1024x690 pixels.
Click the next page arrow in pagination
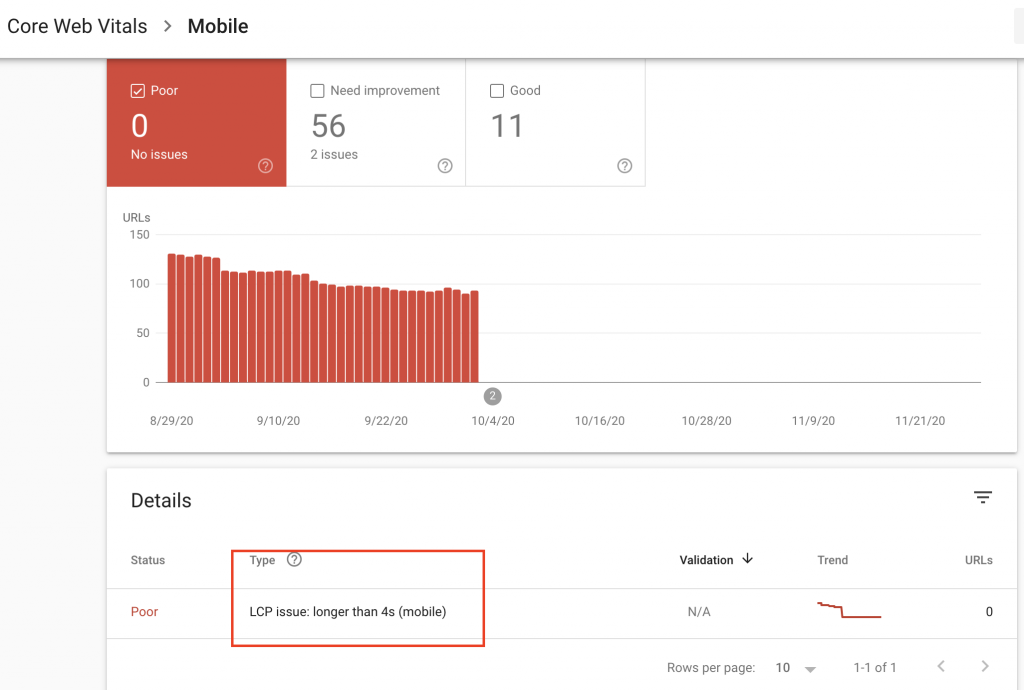(984, 667)
